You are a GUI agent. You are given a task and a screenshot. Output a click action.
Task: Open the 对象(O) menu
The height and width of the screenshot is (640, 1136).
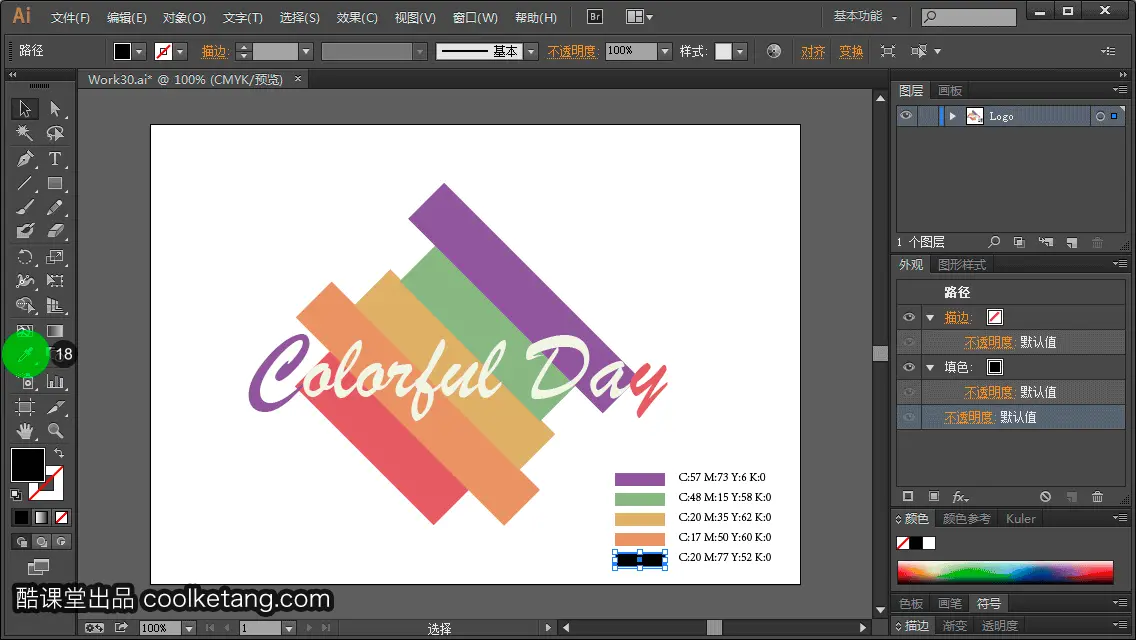pos(184,17)
